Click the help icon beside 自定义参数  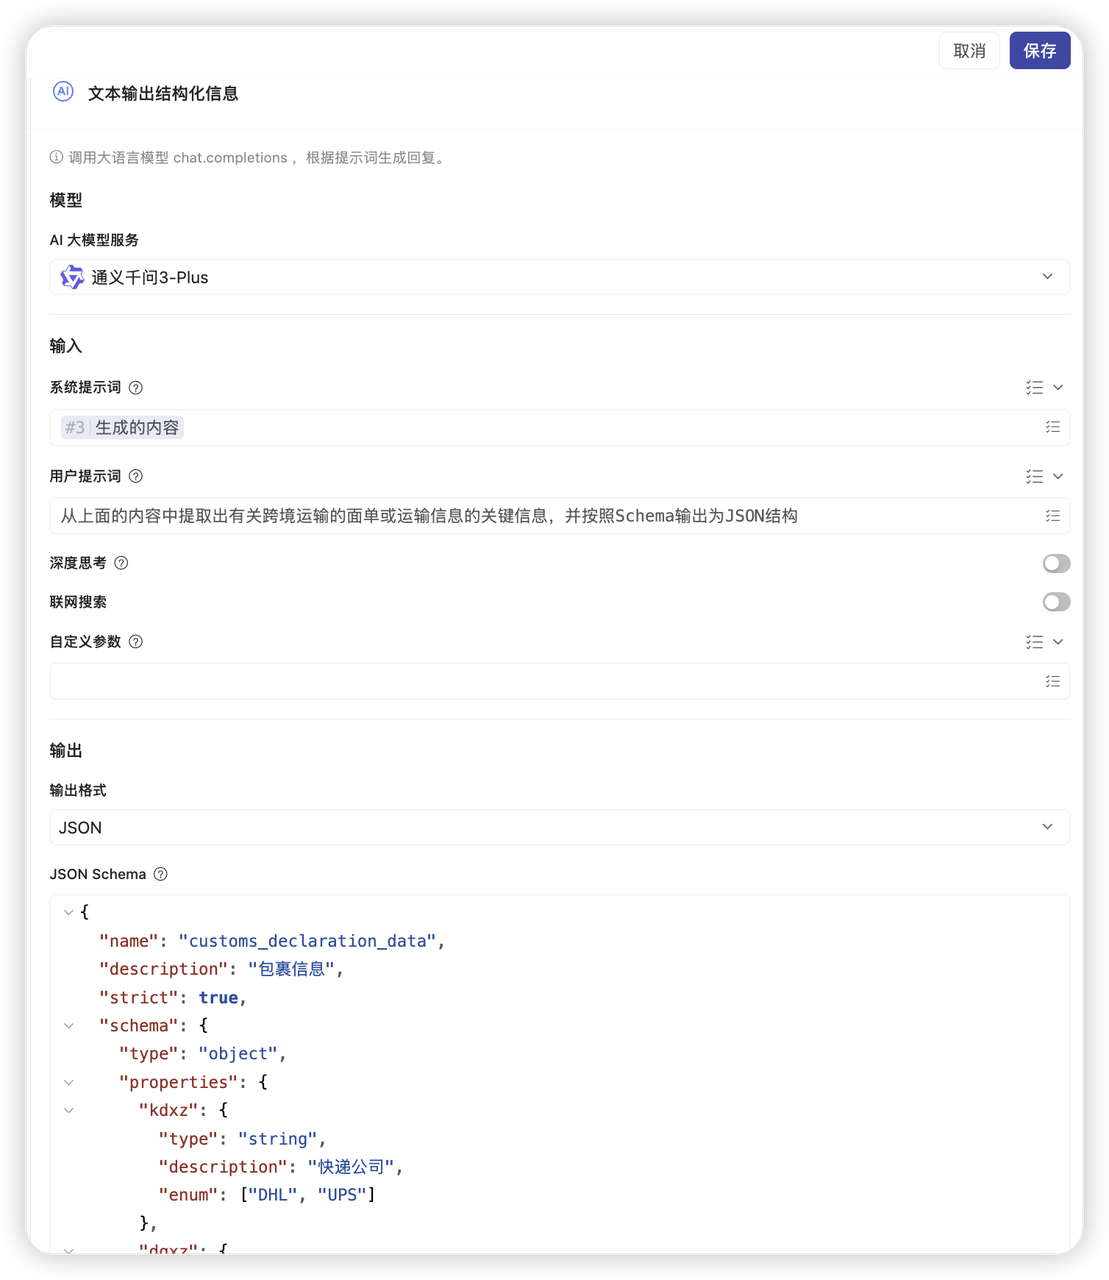point(136,642)
